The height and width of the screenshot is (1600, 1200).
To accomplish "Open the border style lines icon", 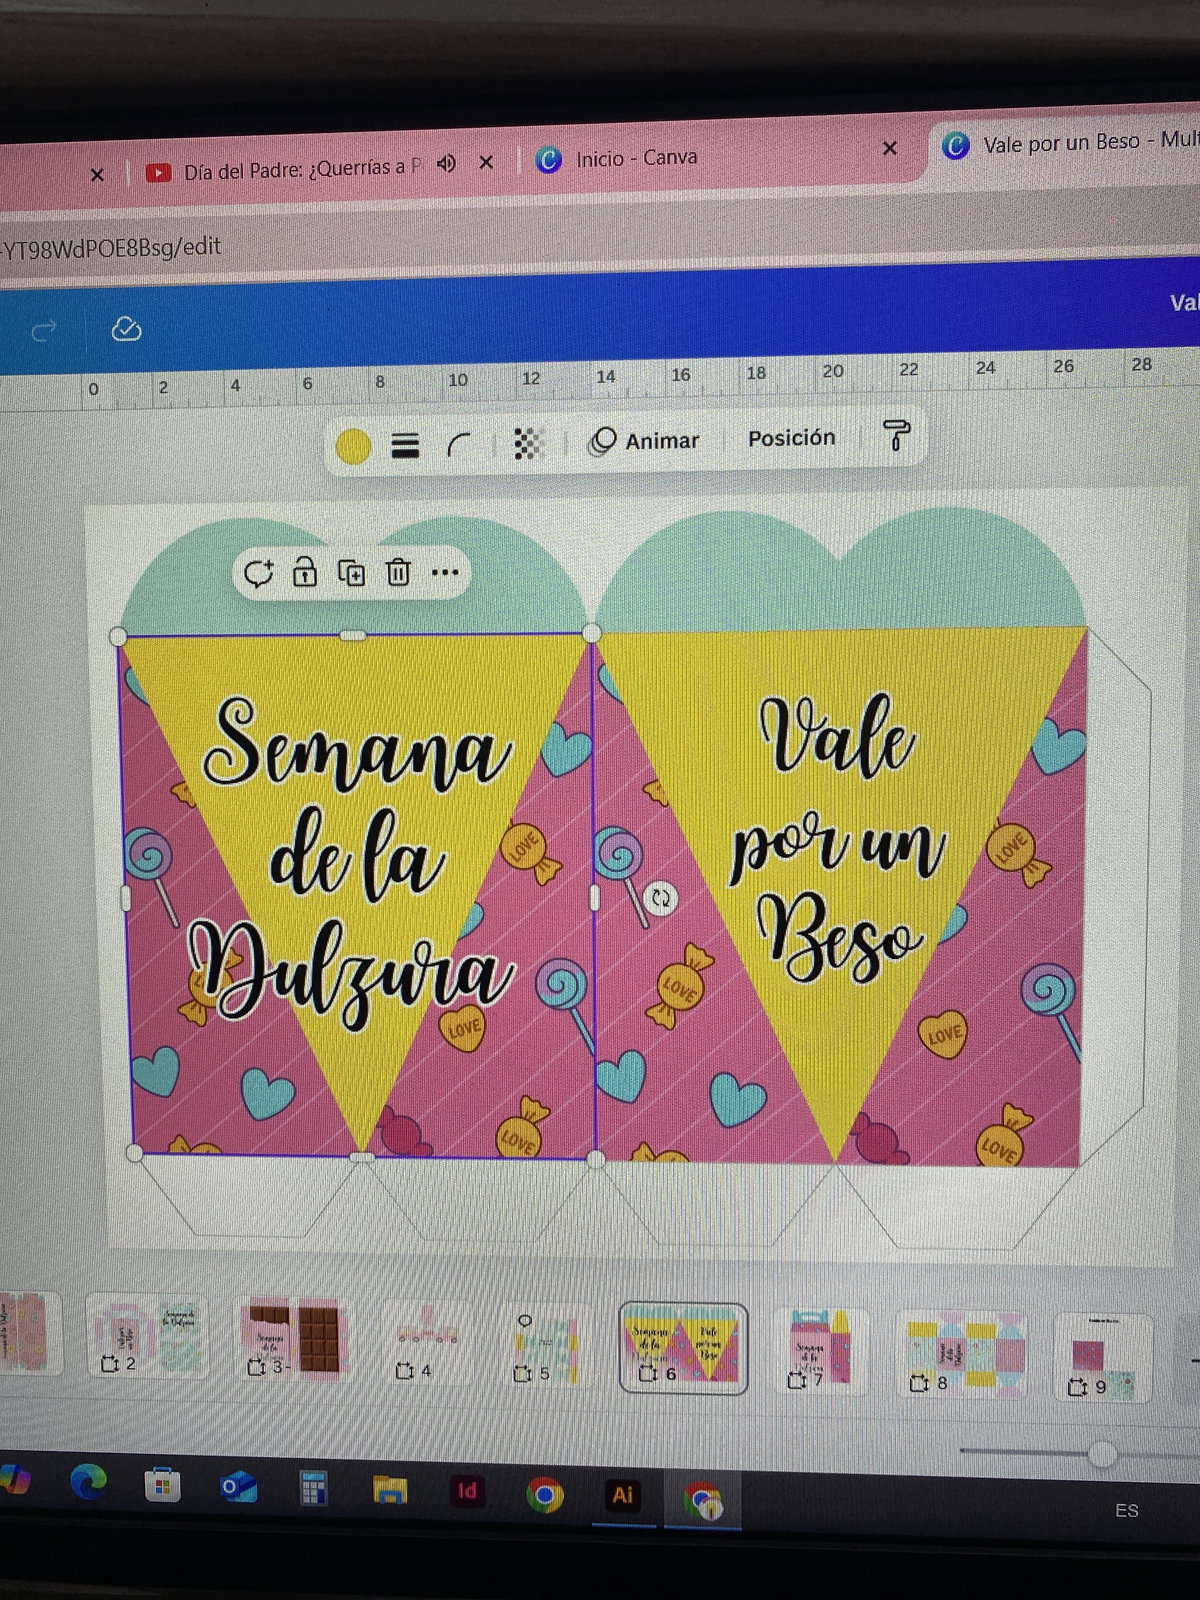I will click(x=405, y=445).
